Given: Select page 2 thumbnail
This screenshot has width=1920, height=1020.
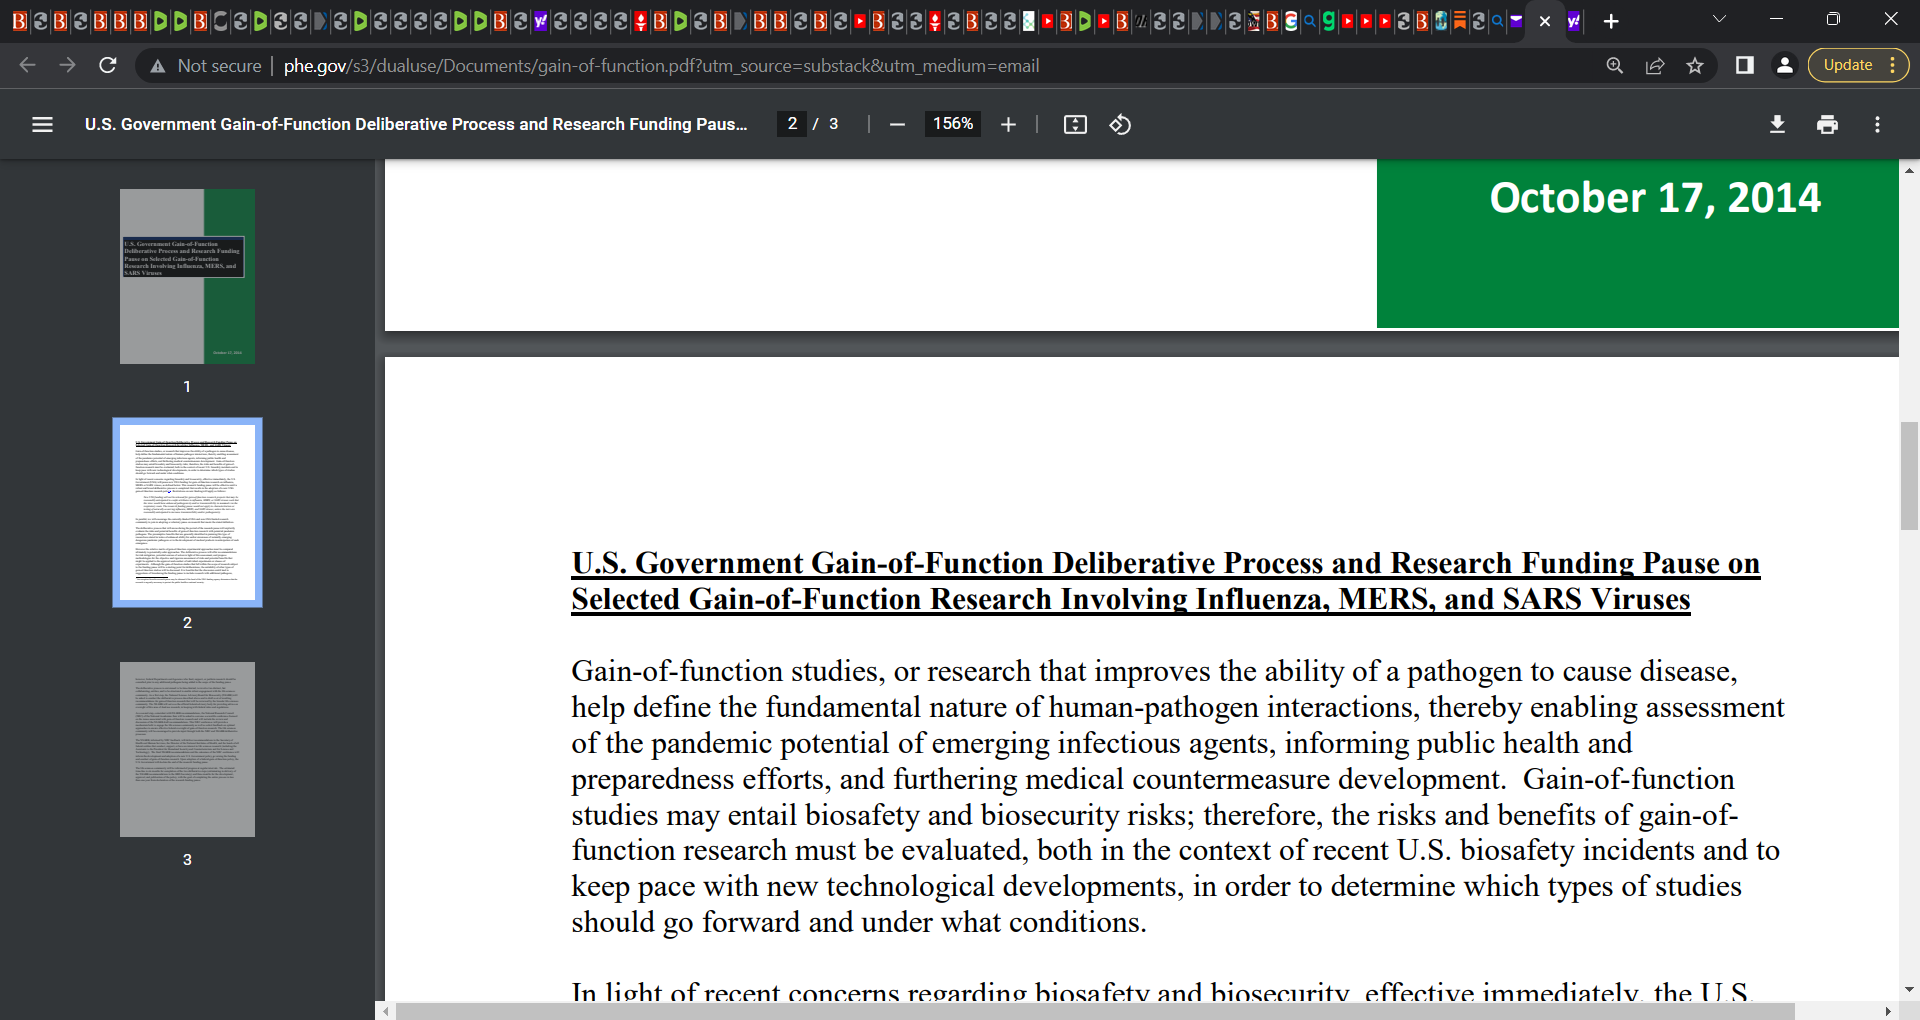Looking at the screenshot, I should tap(187, 512).
